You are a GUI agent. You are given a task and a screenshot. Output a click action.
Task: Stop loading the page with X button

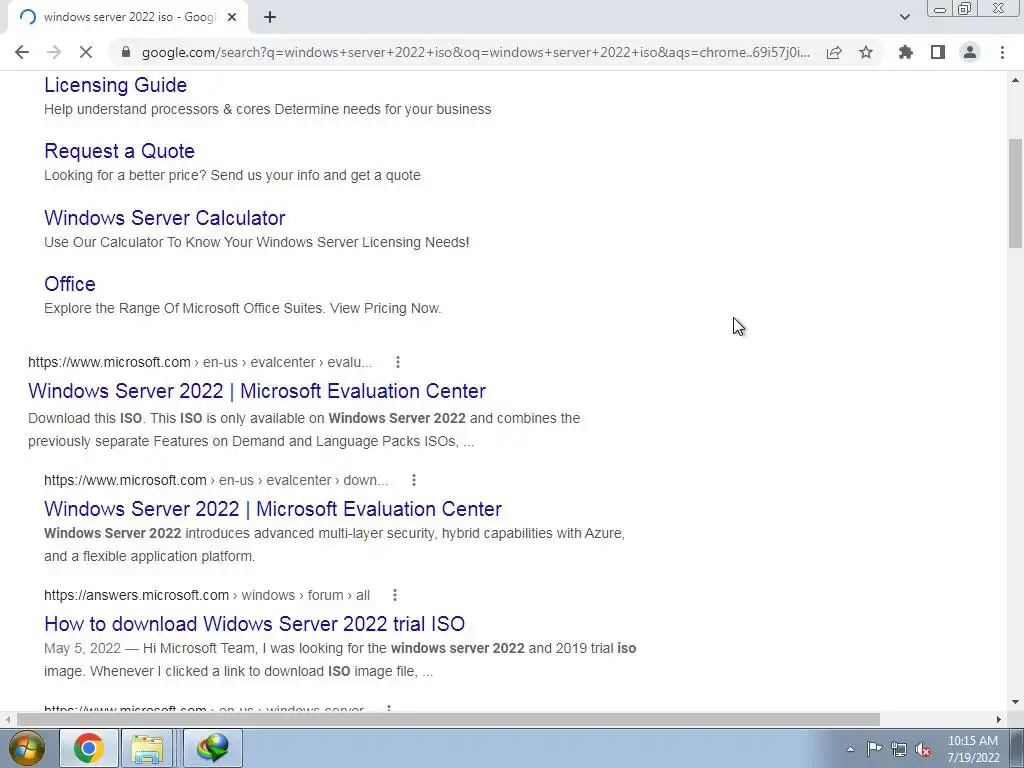click(86, 52)
